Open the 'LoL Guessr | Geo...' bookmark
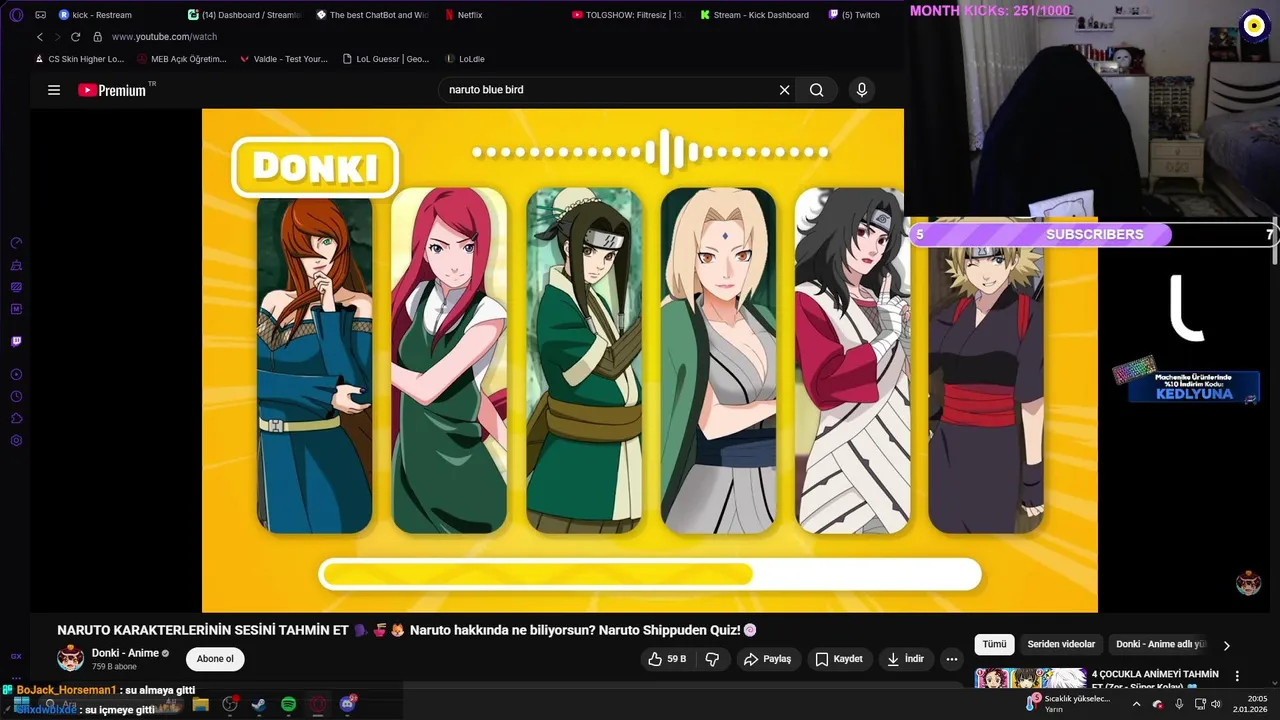 tap(386, 59)
